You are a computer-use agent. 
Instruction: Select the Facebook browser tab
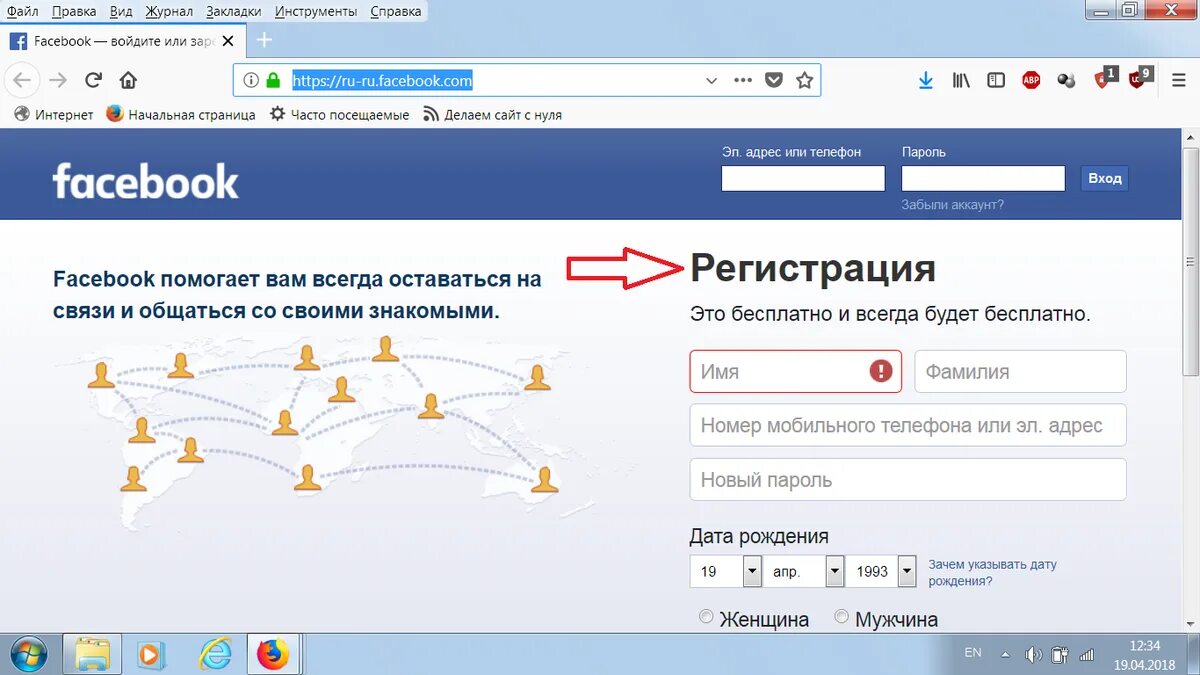[122, 41]
